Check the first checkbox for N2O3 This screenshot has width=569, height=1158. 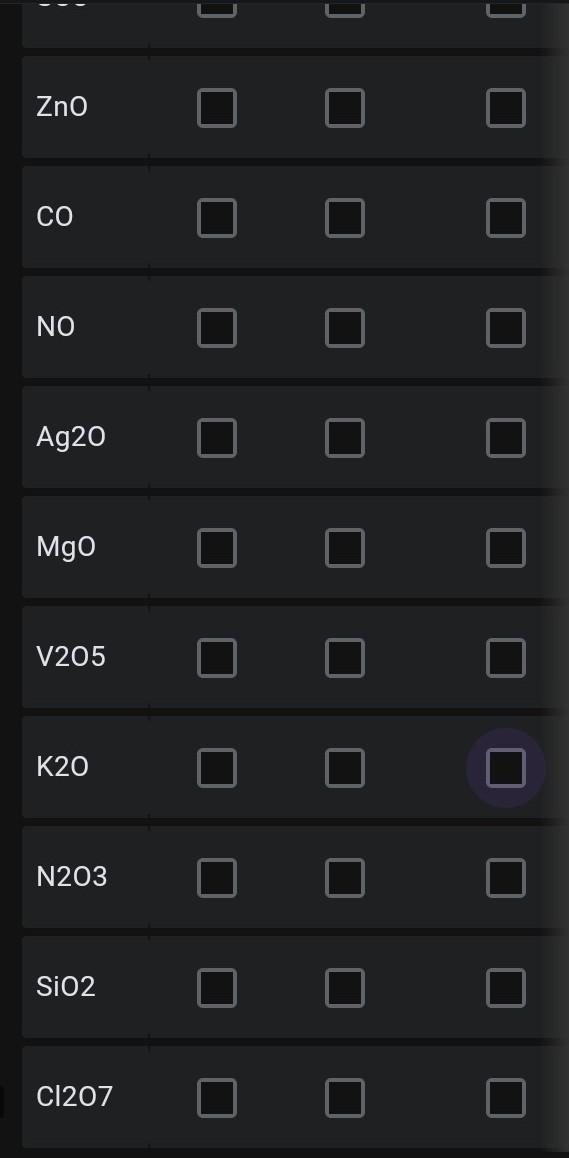coord(217,878)
